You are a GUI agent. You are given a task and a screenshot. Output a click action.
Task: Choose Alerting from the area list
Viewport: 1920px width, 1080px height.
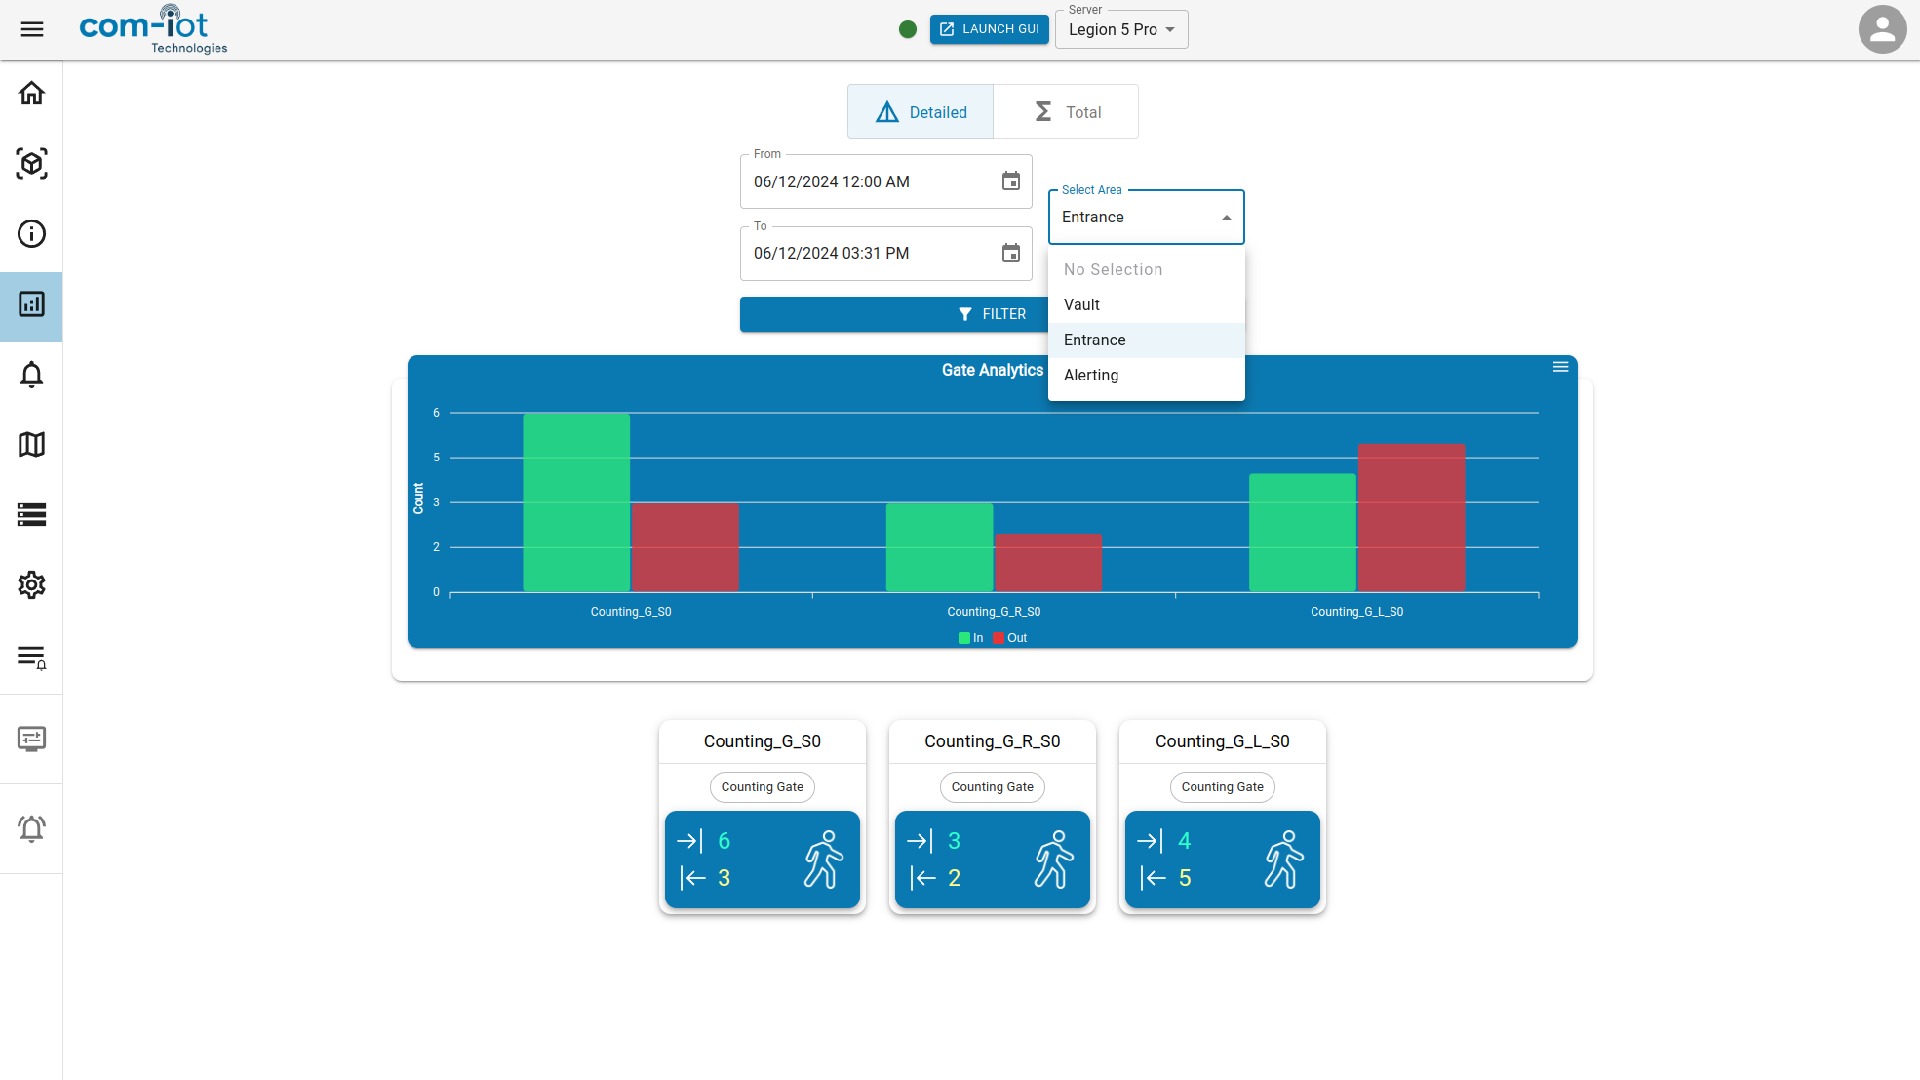click(x=1146, y=375)
